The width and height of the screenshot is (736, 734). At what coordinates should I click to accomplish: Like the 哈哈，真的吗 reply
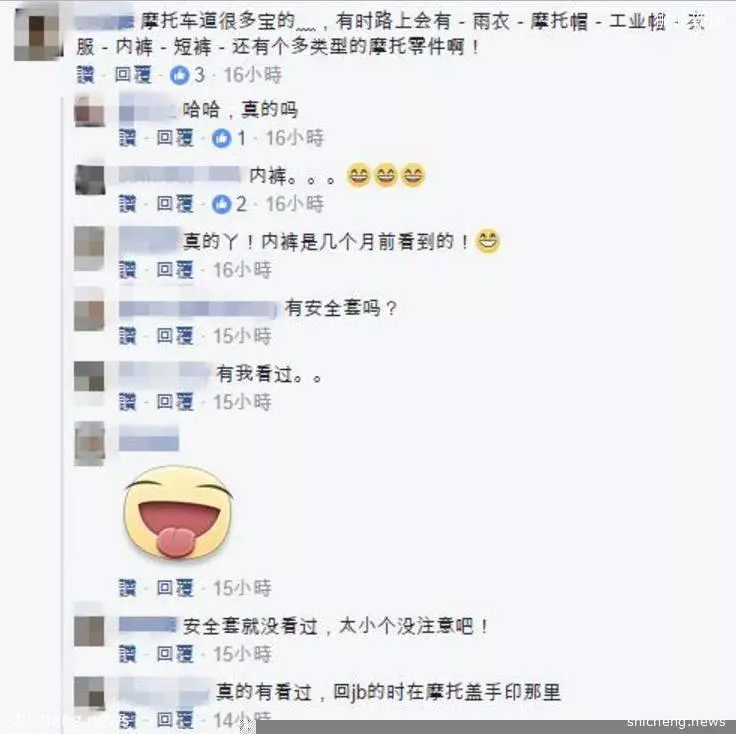pos(127,138)
